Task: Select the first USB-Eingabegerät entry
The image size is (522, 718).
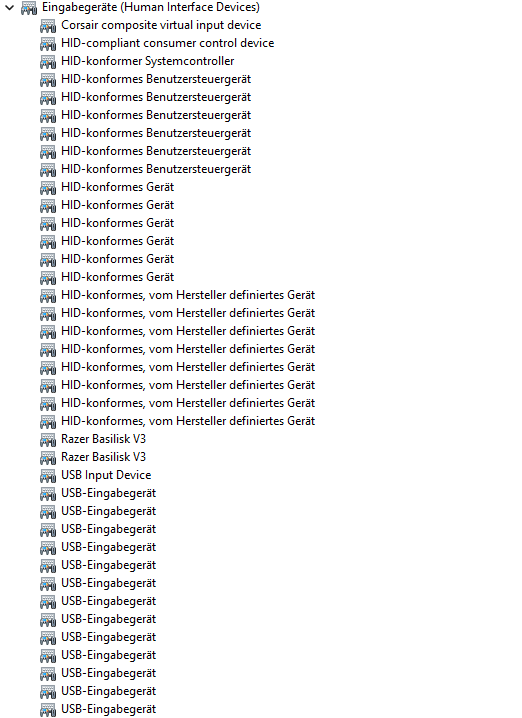Action: coord(109,493)
